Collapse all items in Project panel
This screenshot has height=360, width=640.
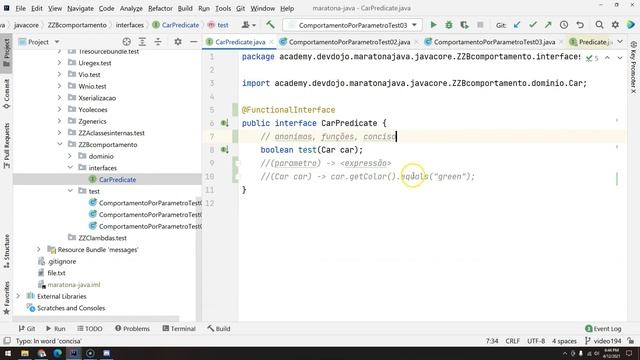[158, 42]
